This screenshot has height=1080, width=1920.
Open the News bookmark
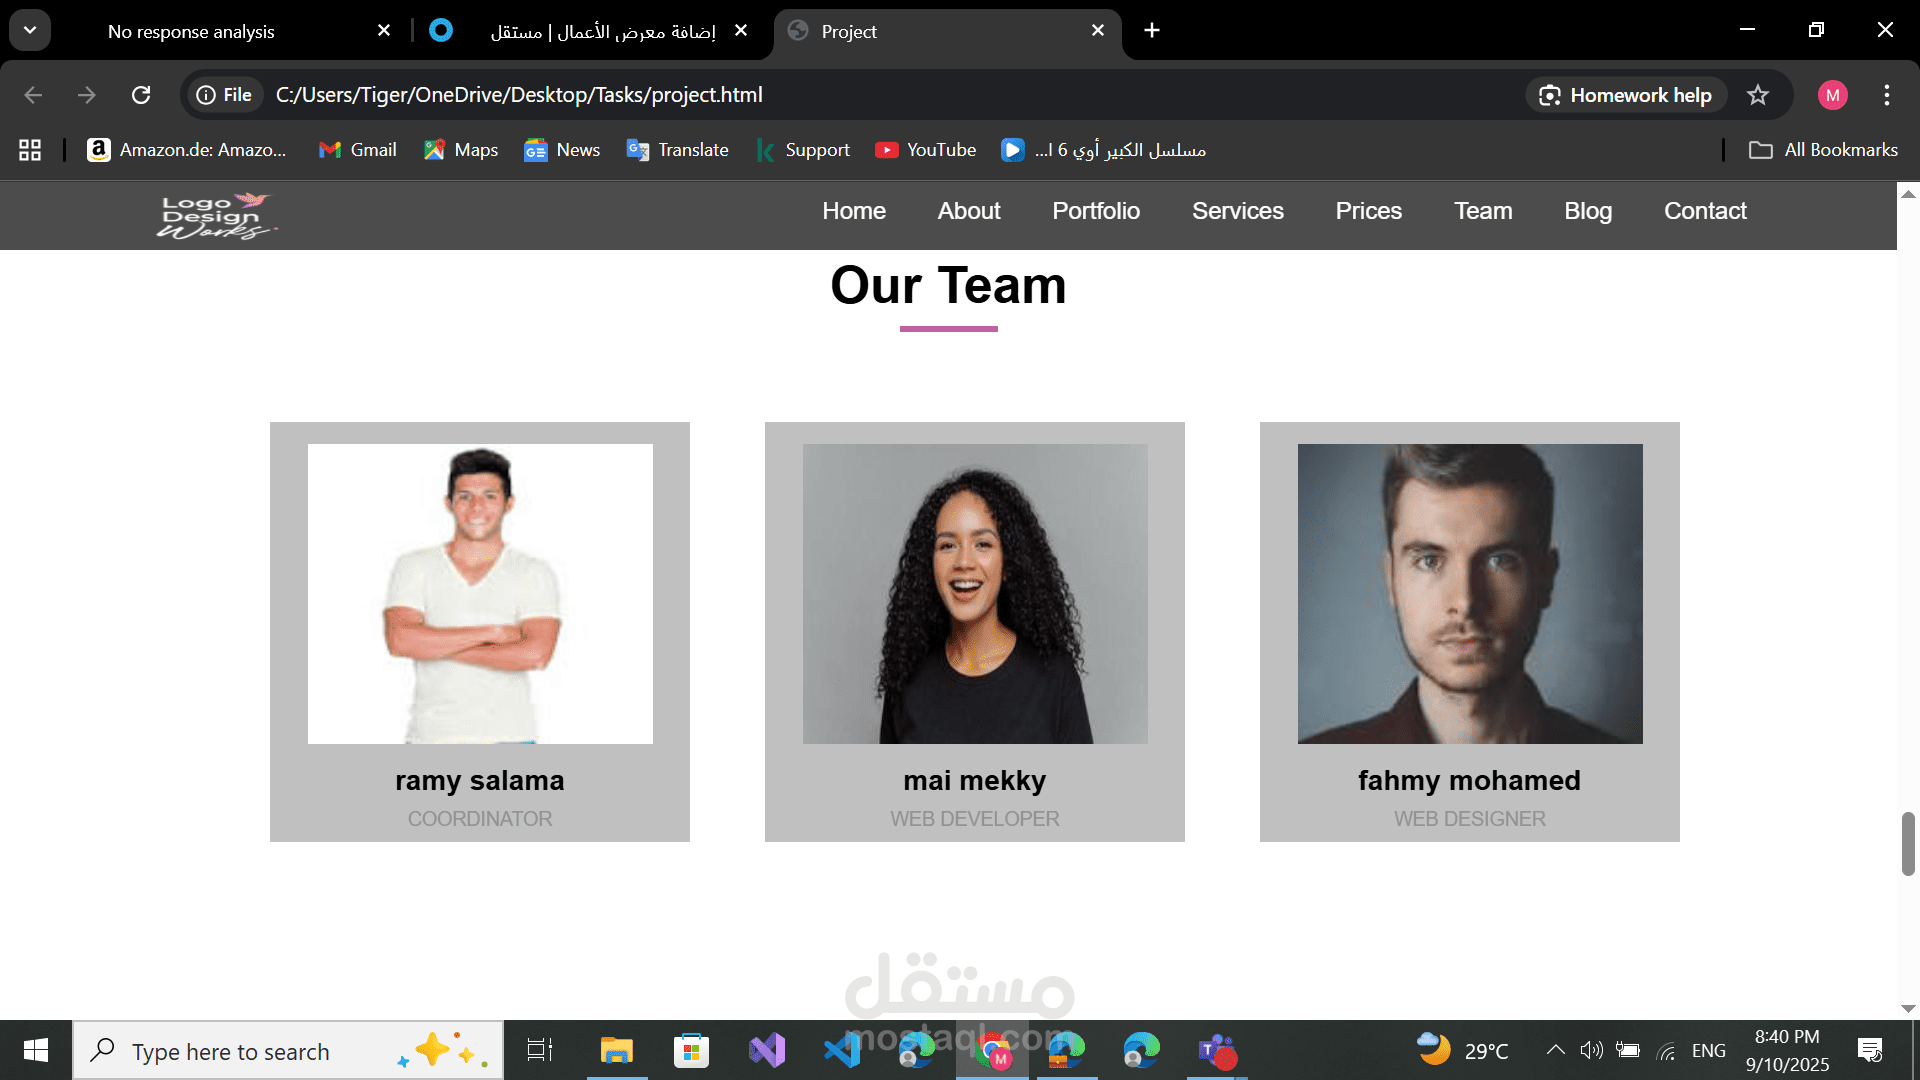[562, 150]
